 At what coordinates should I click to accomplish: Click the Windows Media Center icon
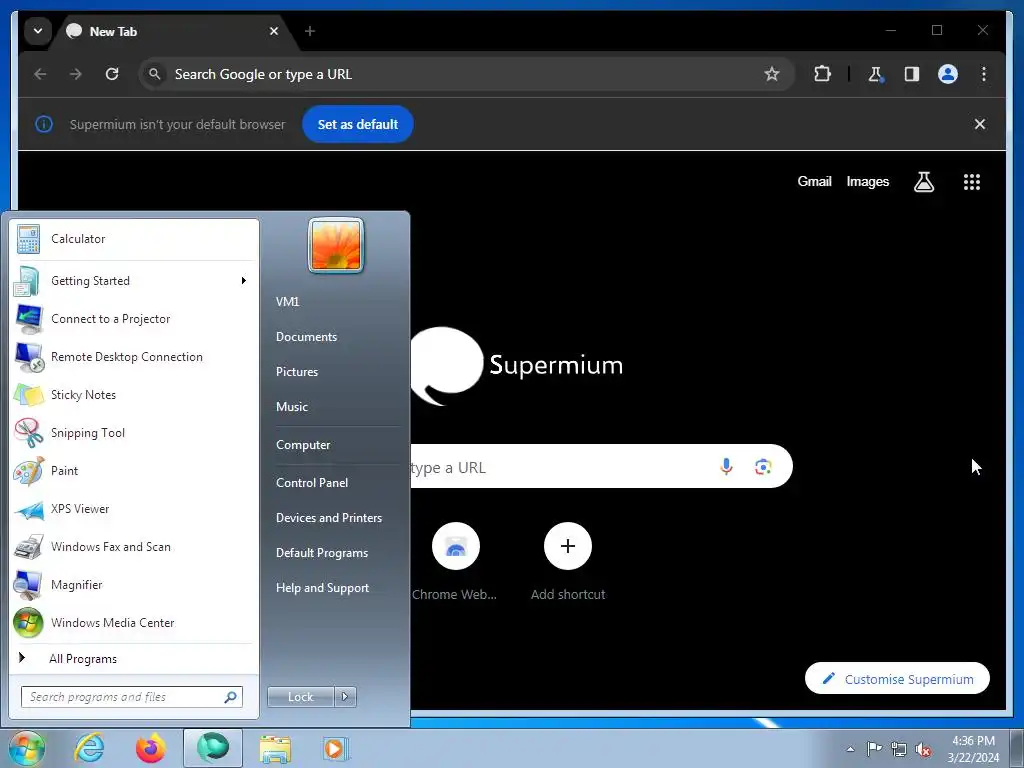pyautogui.click(x=29, y=622)
